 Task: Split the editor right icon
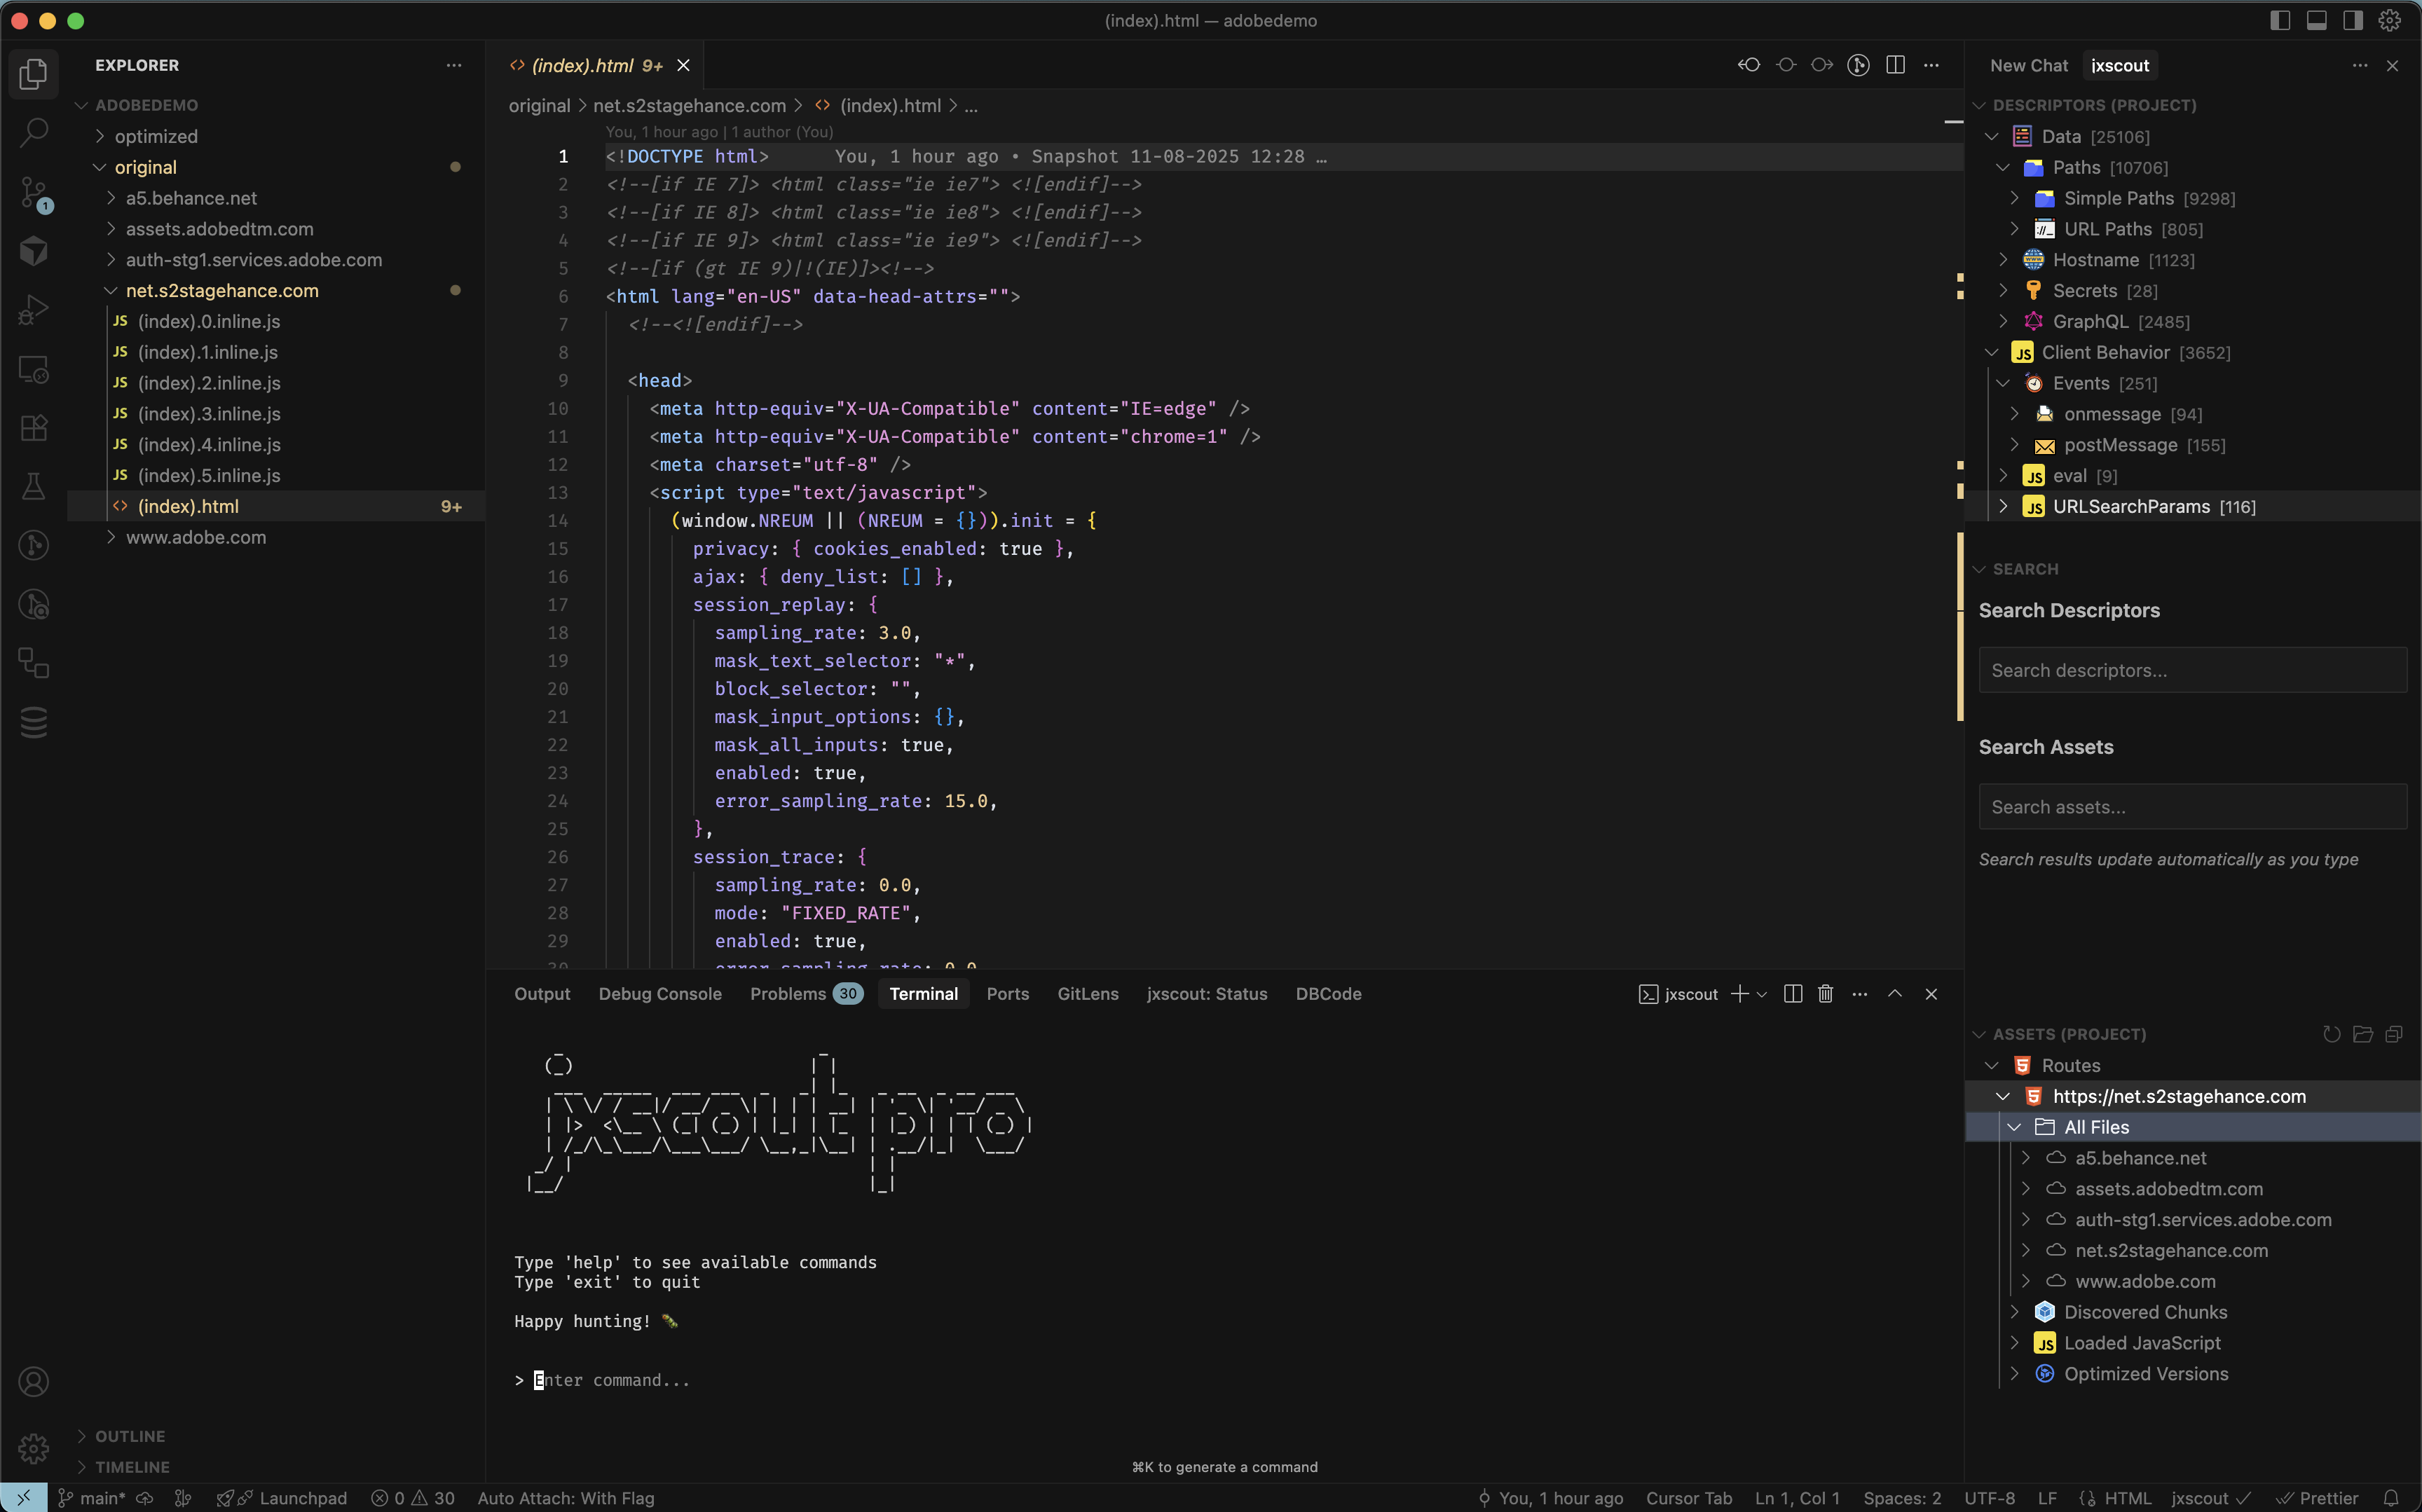[1895, 65]
